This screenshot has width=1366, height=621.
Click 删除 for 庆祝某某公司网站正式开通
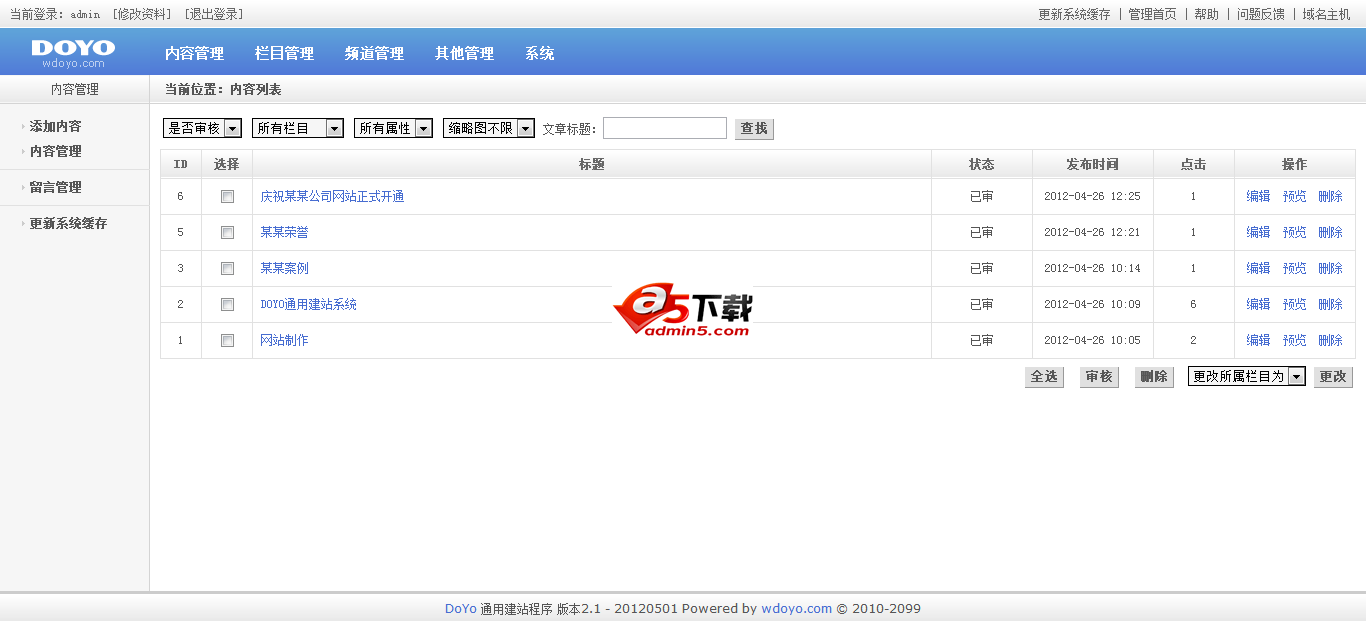(1330, 197)
